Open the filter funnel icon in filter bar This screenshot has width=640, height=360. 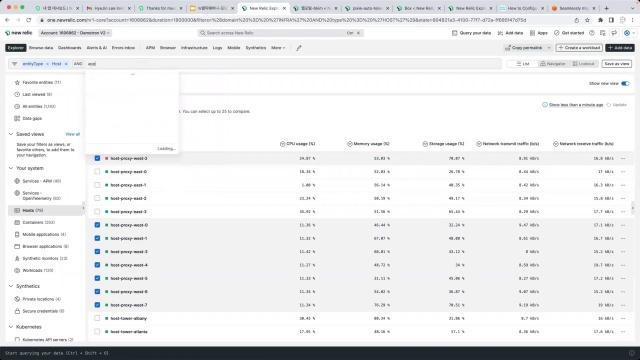point(15,64)
